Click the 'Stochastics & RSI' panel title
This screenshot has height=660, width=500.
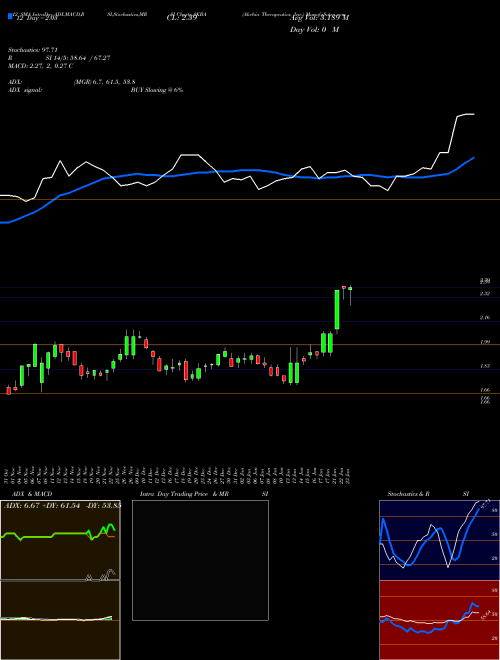pyautogui.click(x=428, y=494)
